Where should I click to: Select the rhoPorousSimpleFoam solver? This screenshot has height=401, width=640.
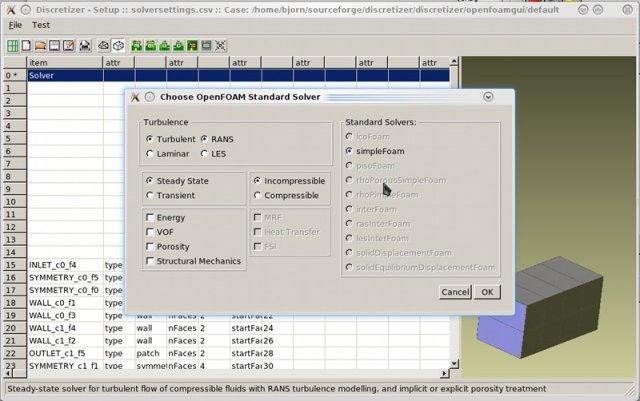[396, 180]
